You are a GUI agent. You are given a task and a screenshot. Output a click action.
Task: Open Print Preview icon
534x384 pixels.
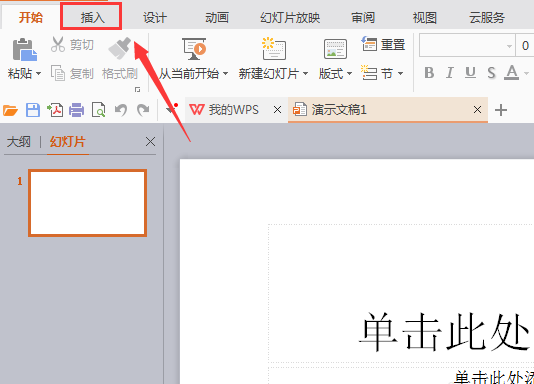point(98,110)
